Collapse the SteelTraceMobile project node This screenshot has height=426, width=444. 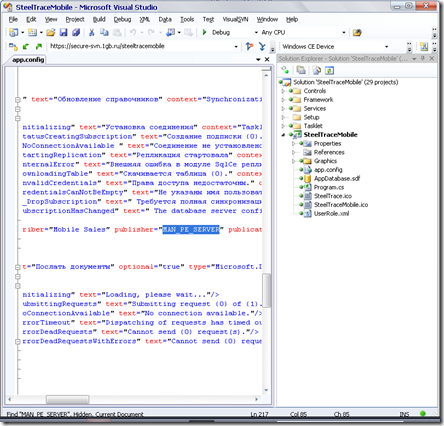tap(283, 135)
